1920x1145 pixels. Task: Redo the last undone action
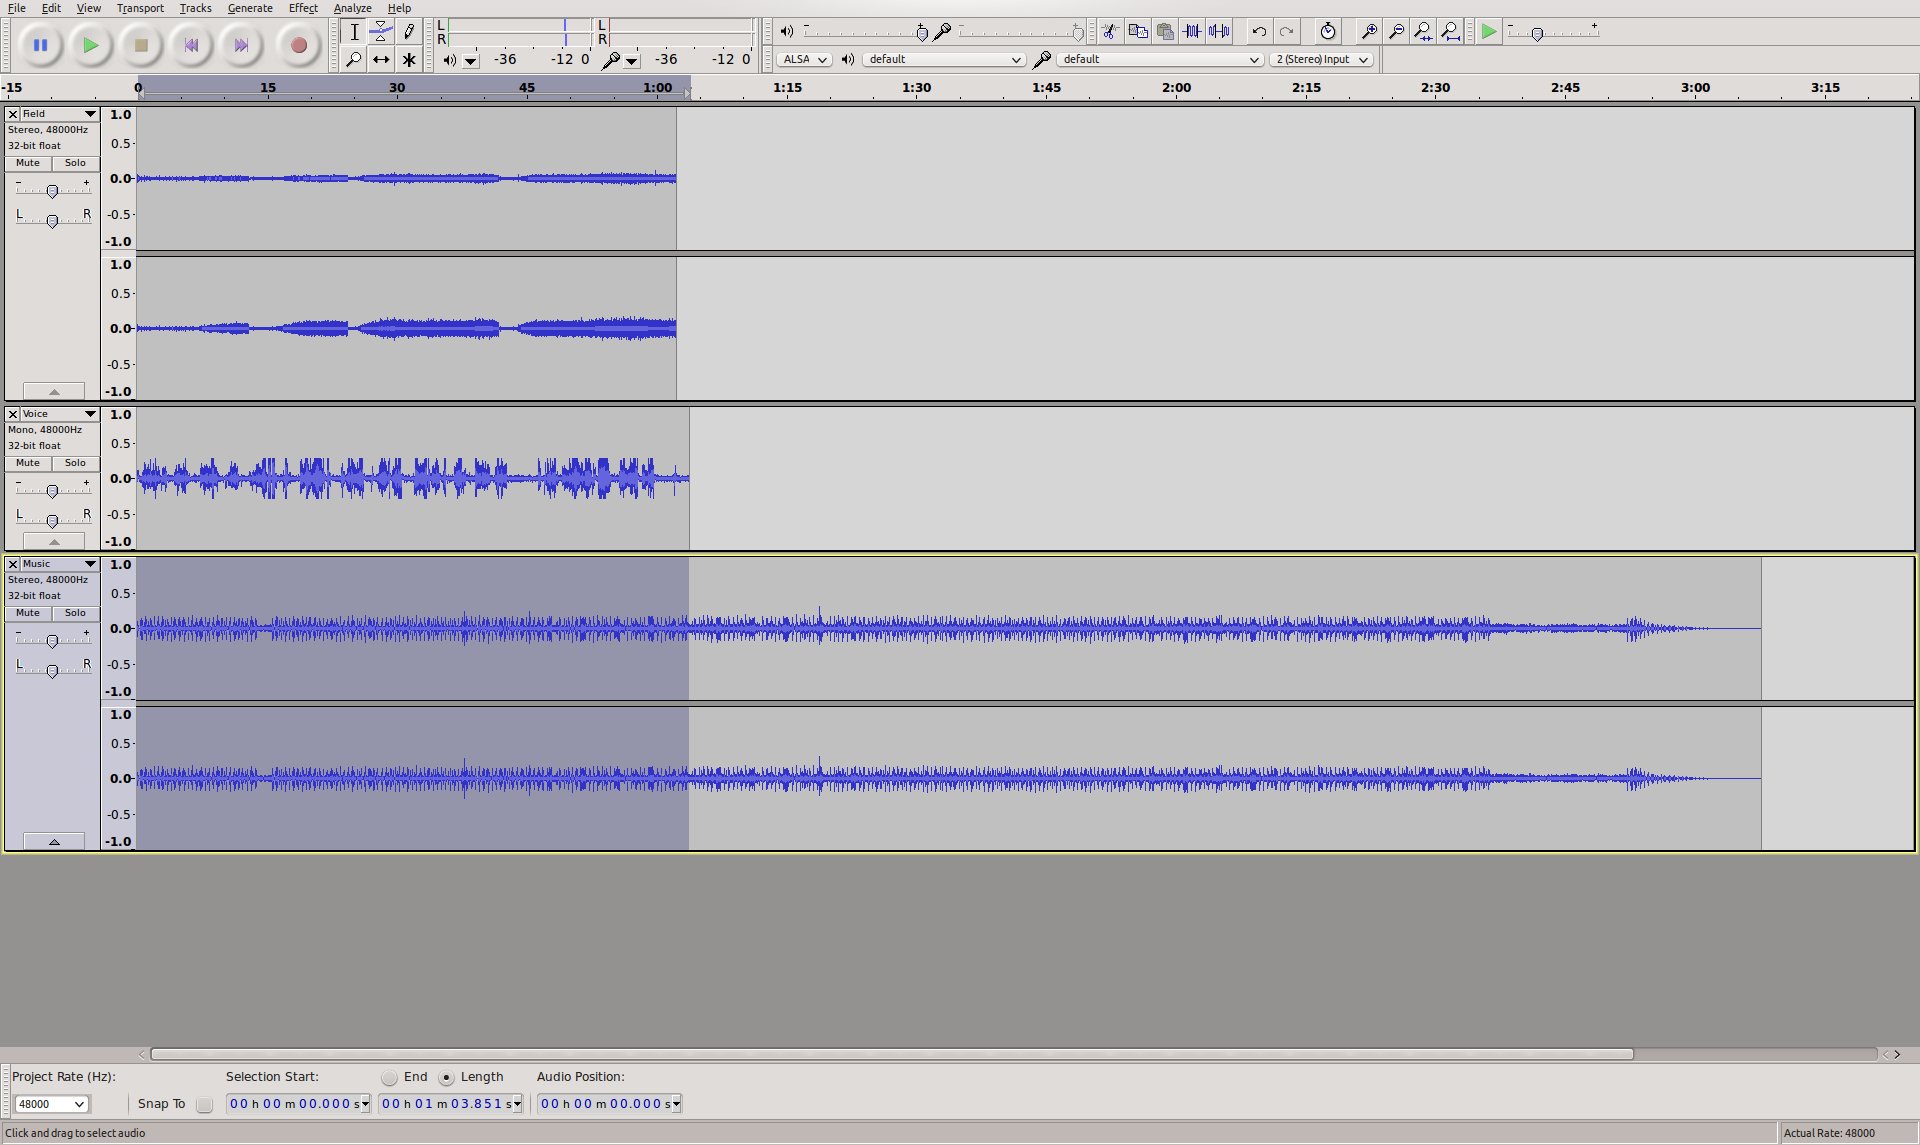click(1286, 31)
